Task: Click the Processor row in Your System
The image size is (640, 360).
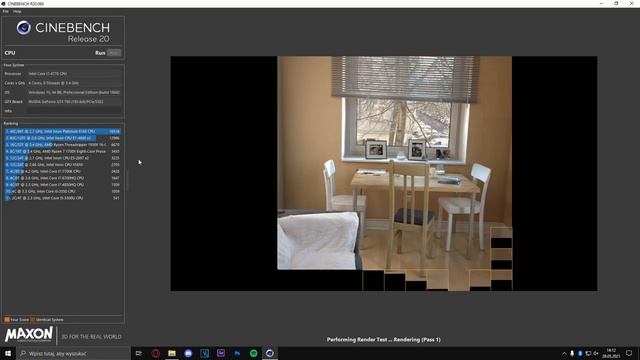Action: click(x=62, y=74)
